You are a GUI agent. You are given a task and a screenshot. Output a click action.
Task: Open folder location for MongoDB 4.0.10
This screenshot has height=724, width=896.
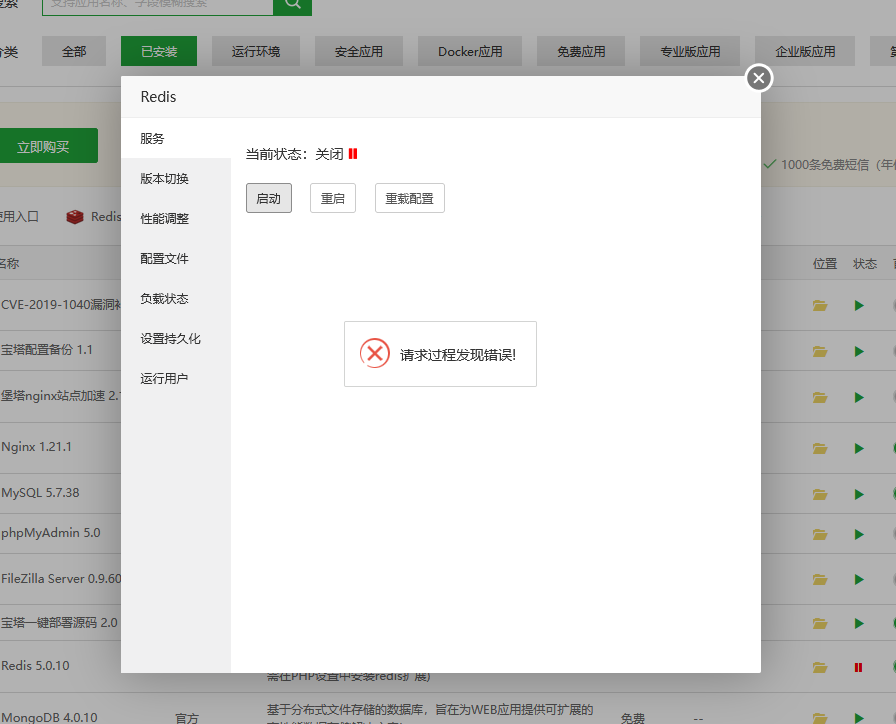(820, 718)
